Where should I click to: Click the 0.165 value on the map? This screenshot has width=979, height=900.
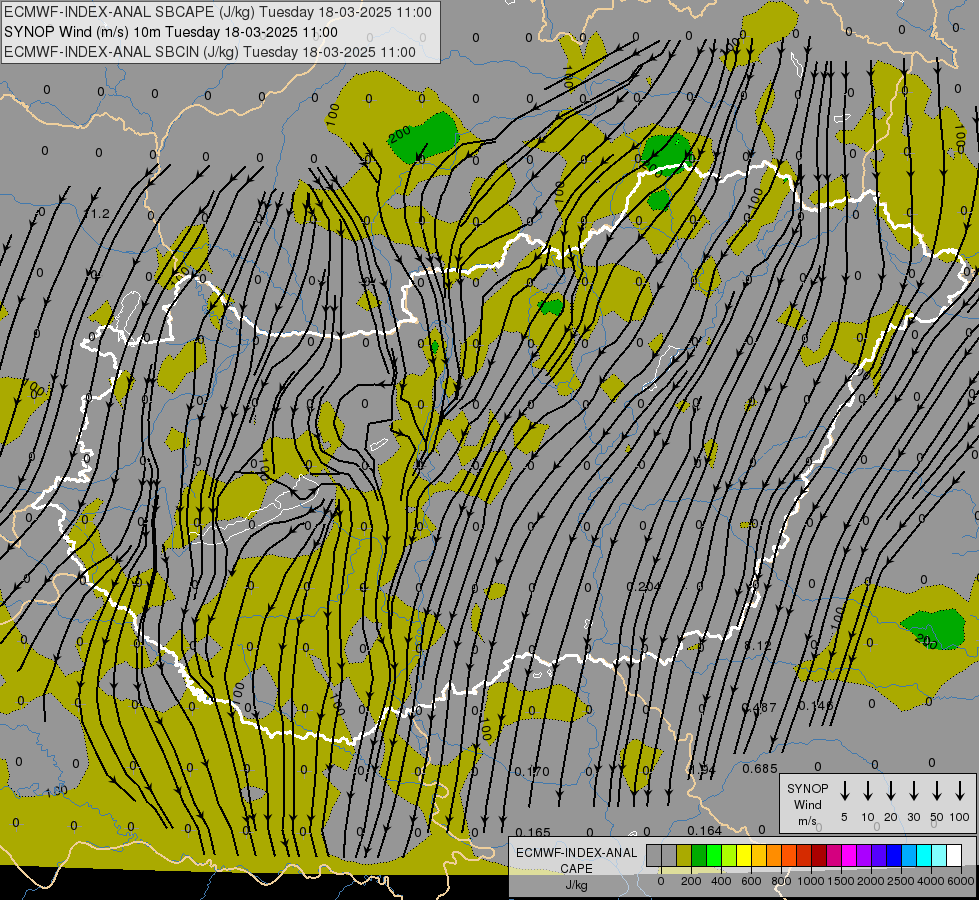(533, 833)
